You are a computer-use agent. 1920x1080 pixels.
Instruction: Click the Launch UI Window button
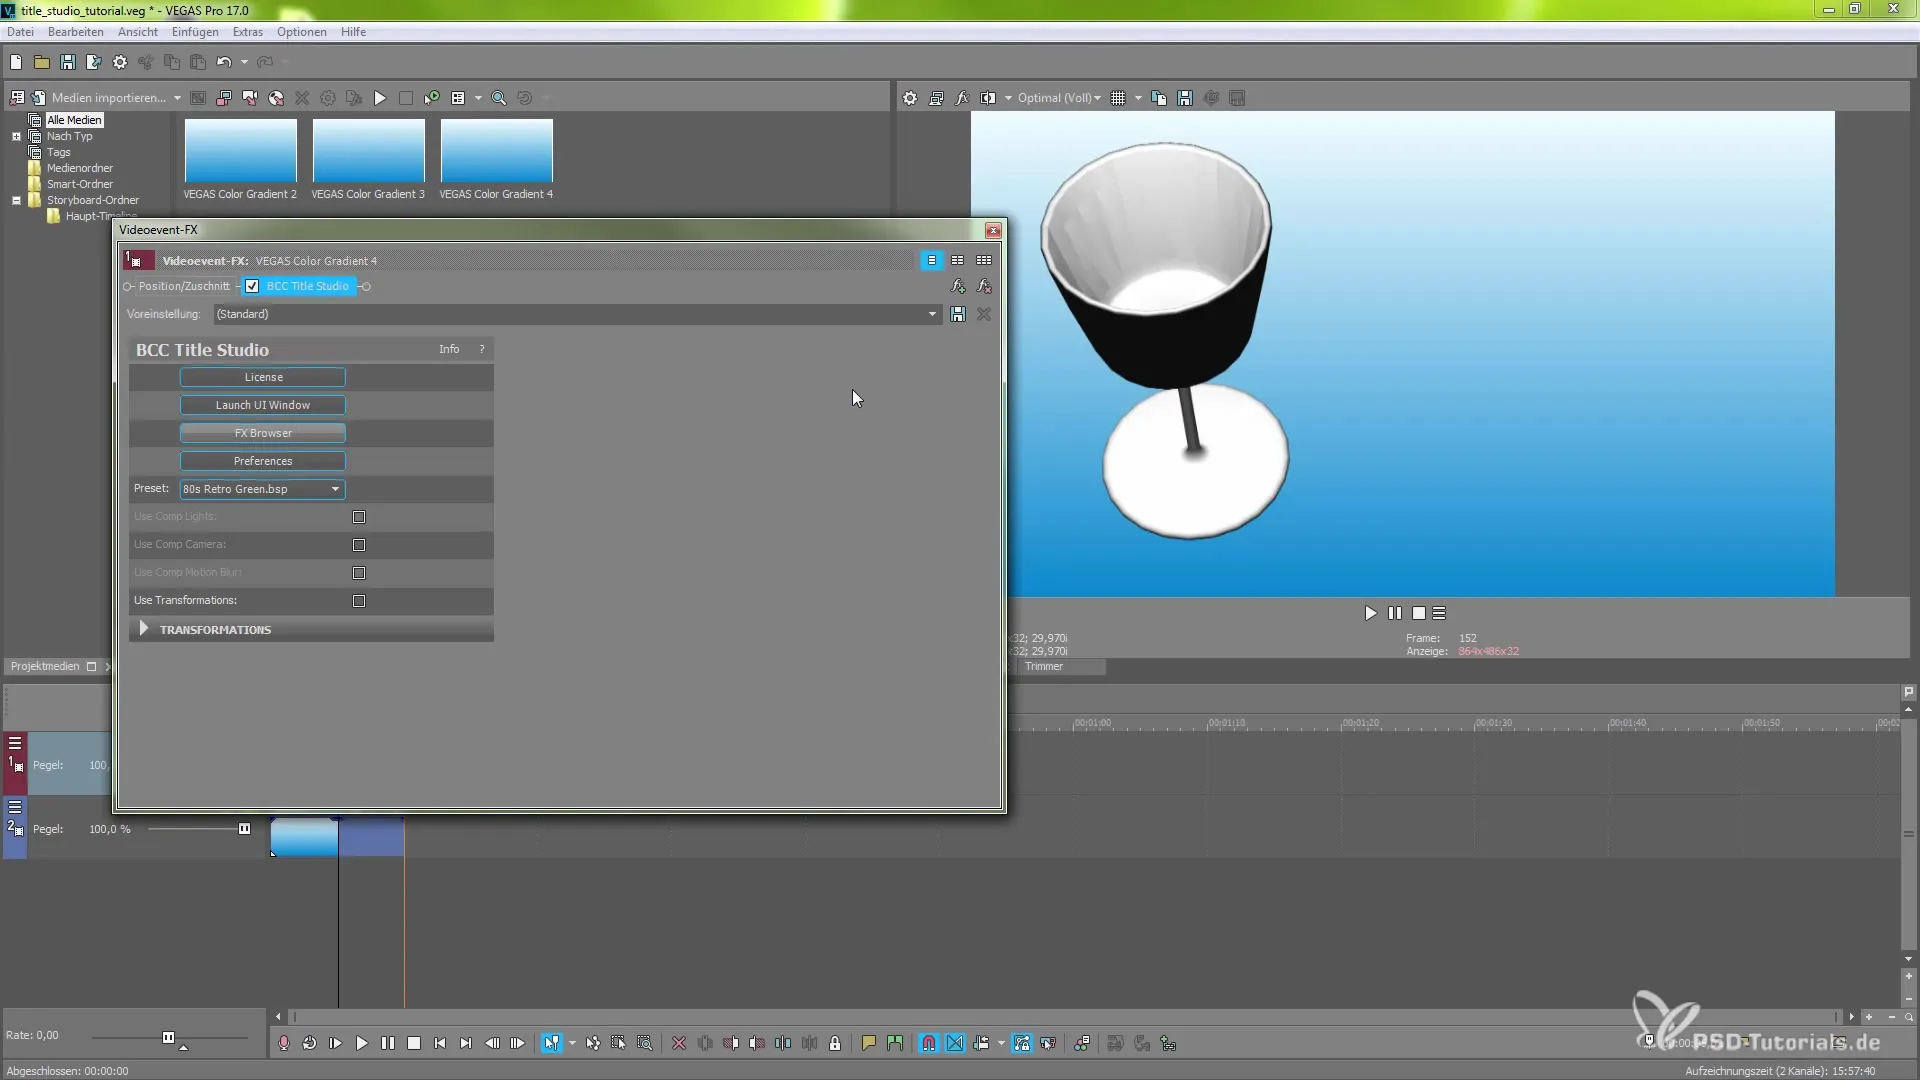tap(263, 405)
